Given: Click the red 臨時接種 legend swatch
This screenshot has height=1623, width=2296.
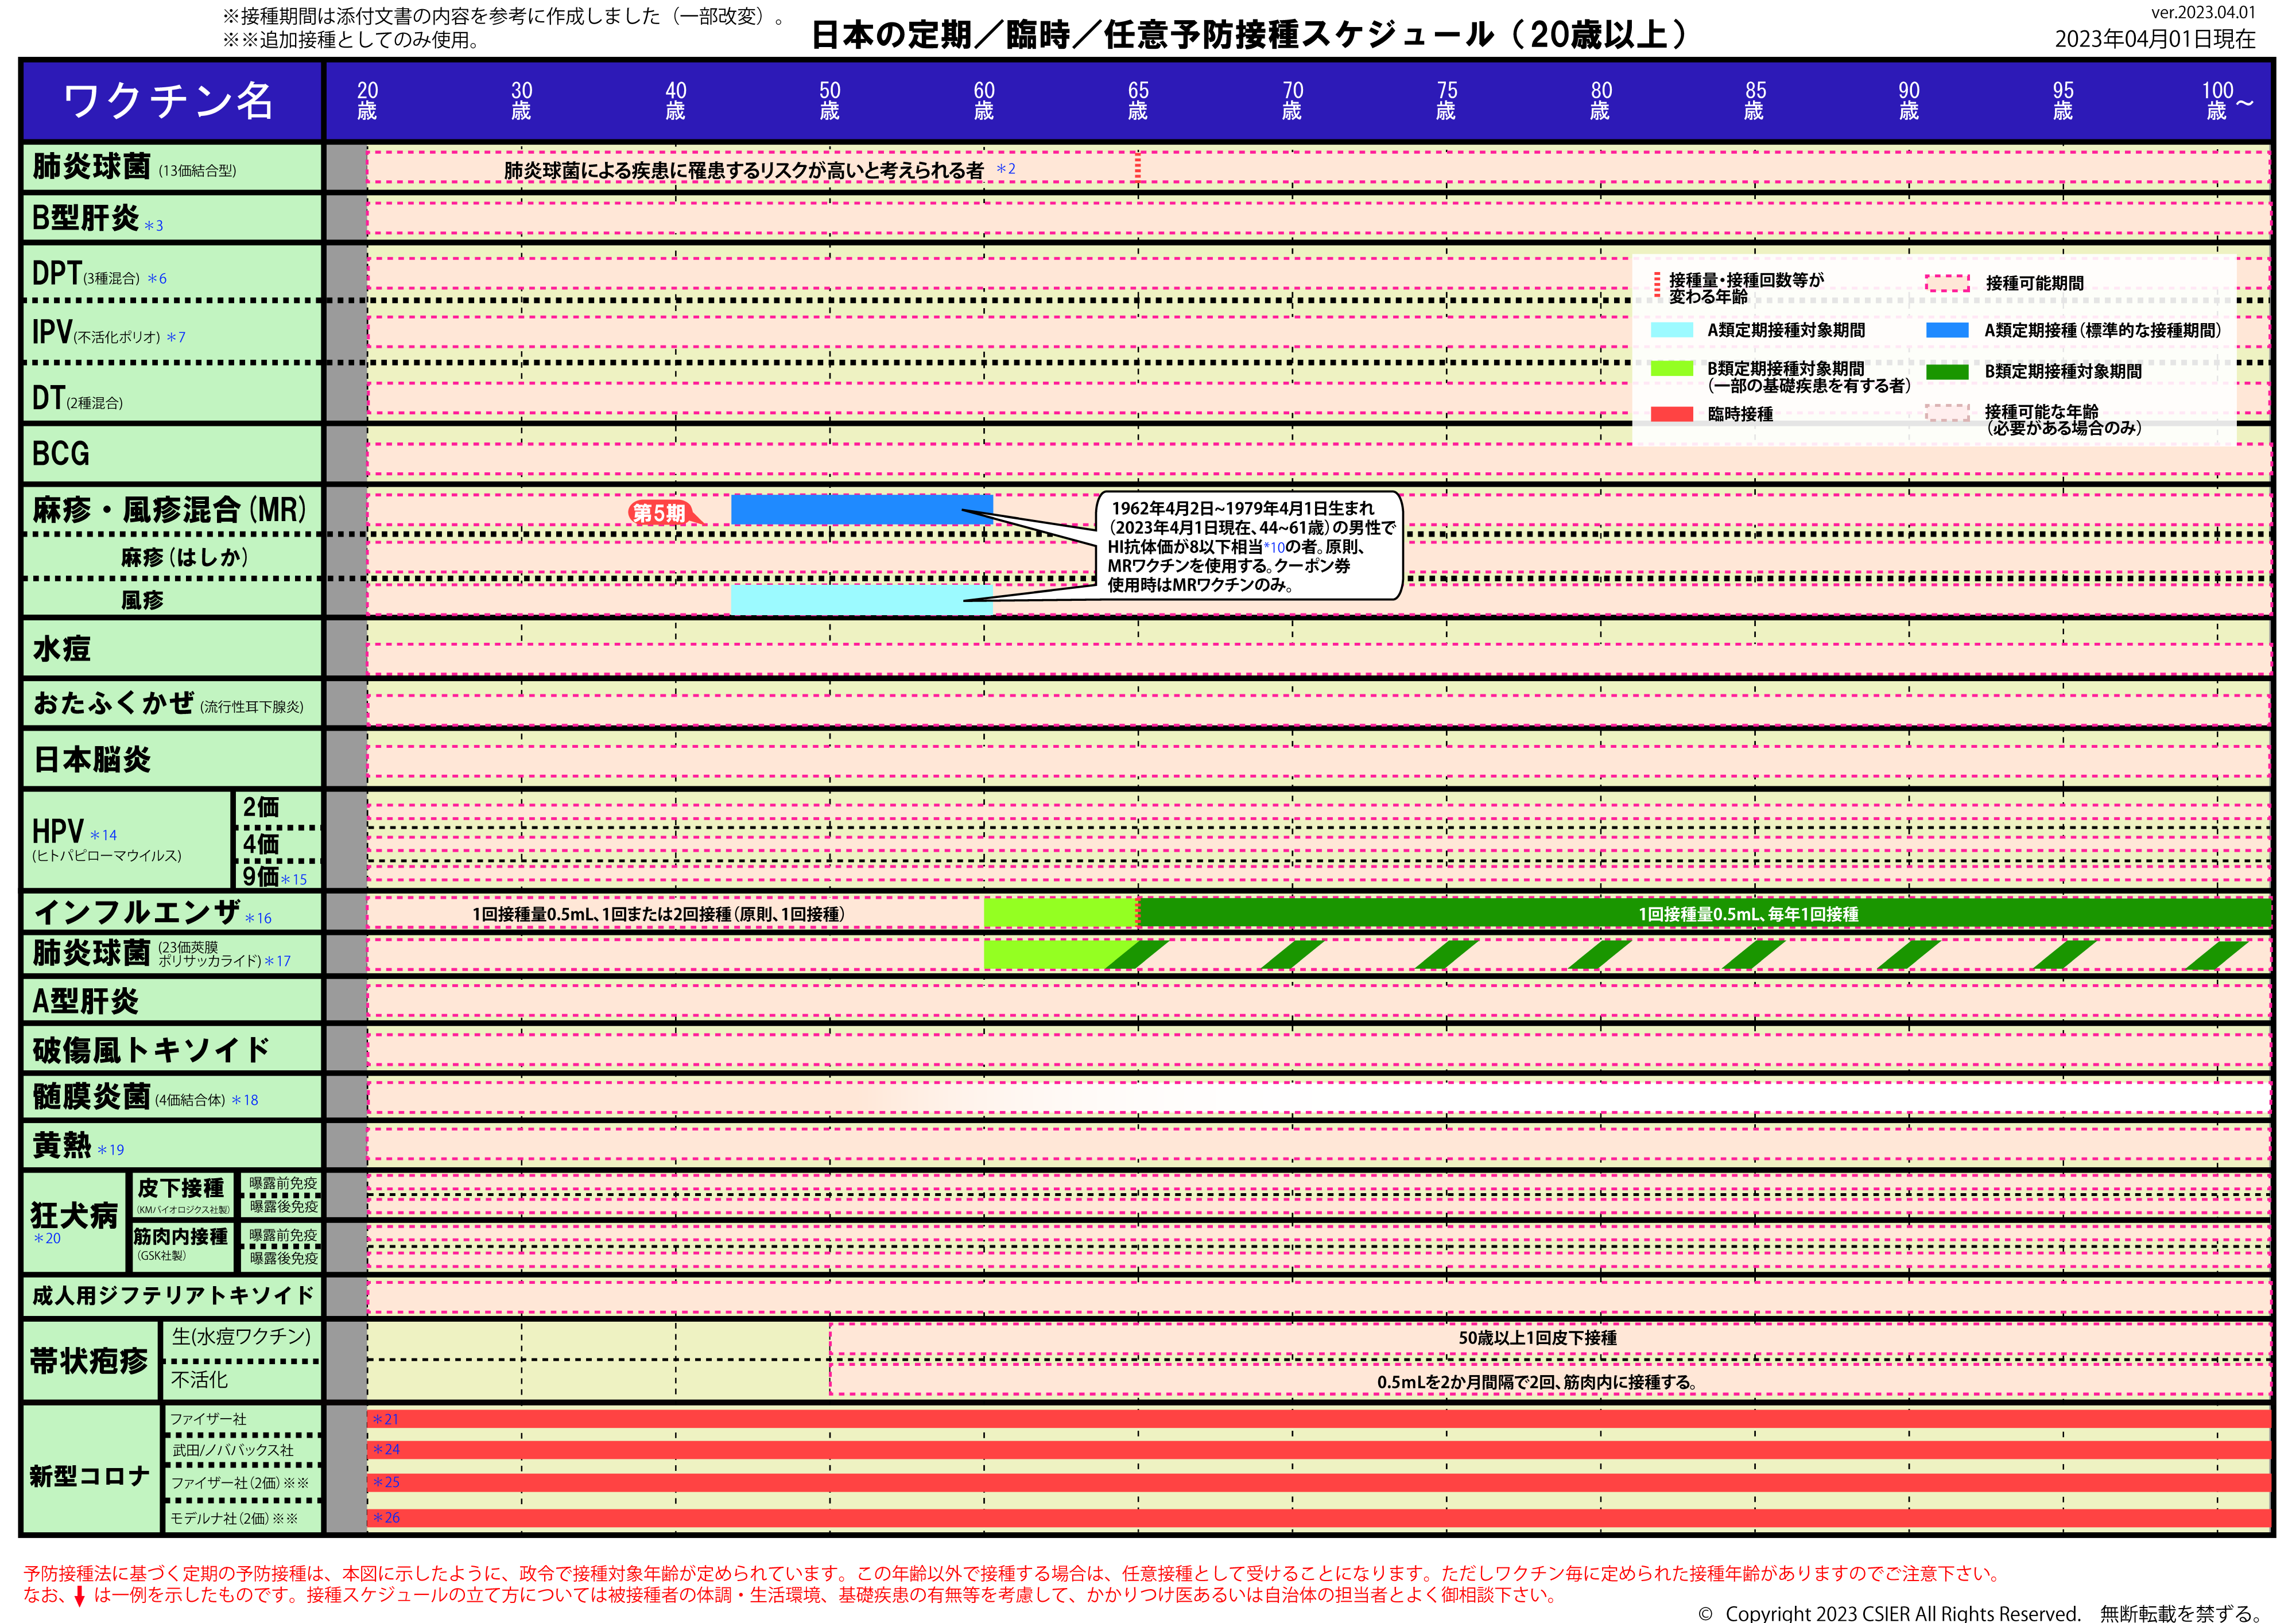Looking at the screenshot, I should point(1671,414).
